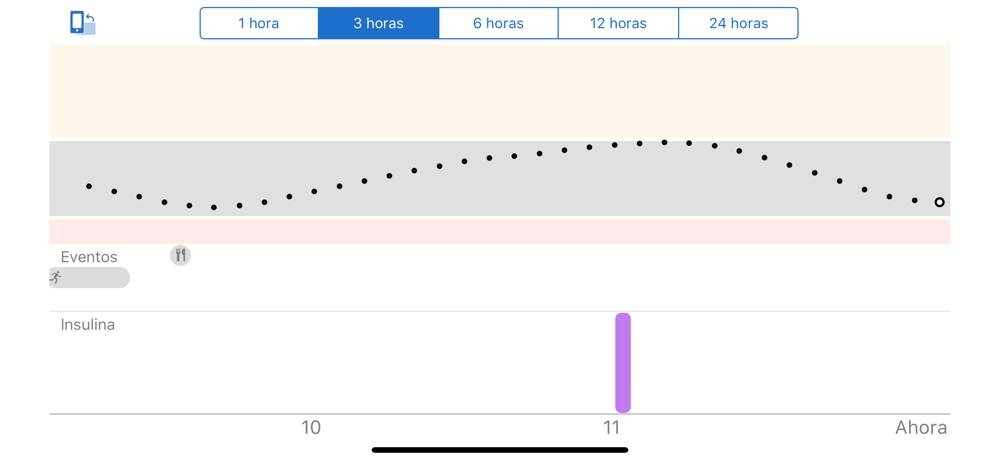The width and height of the screenshot is (1000, 462).
Task: Select the gray exercise event bar
Action: coord(89,278)
